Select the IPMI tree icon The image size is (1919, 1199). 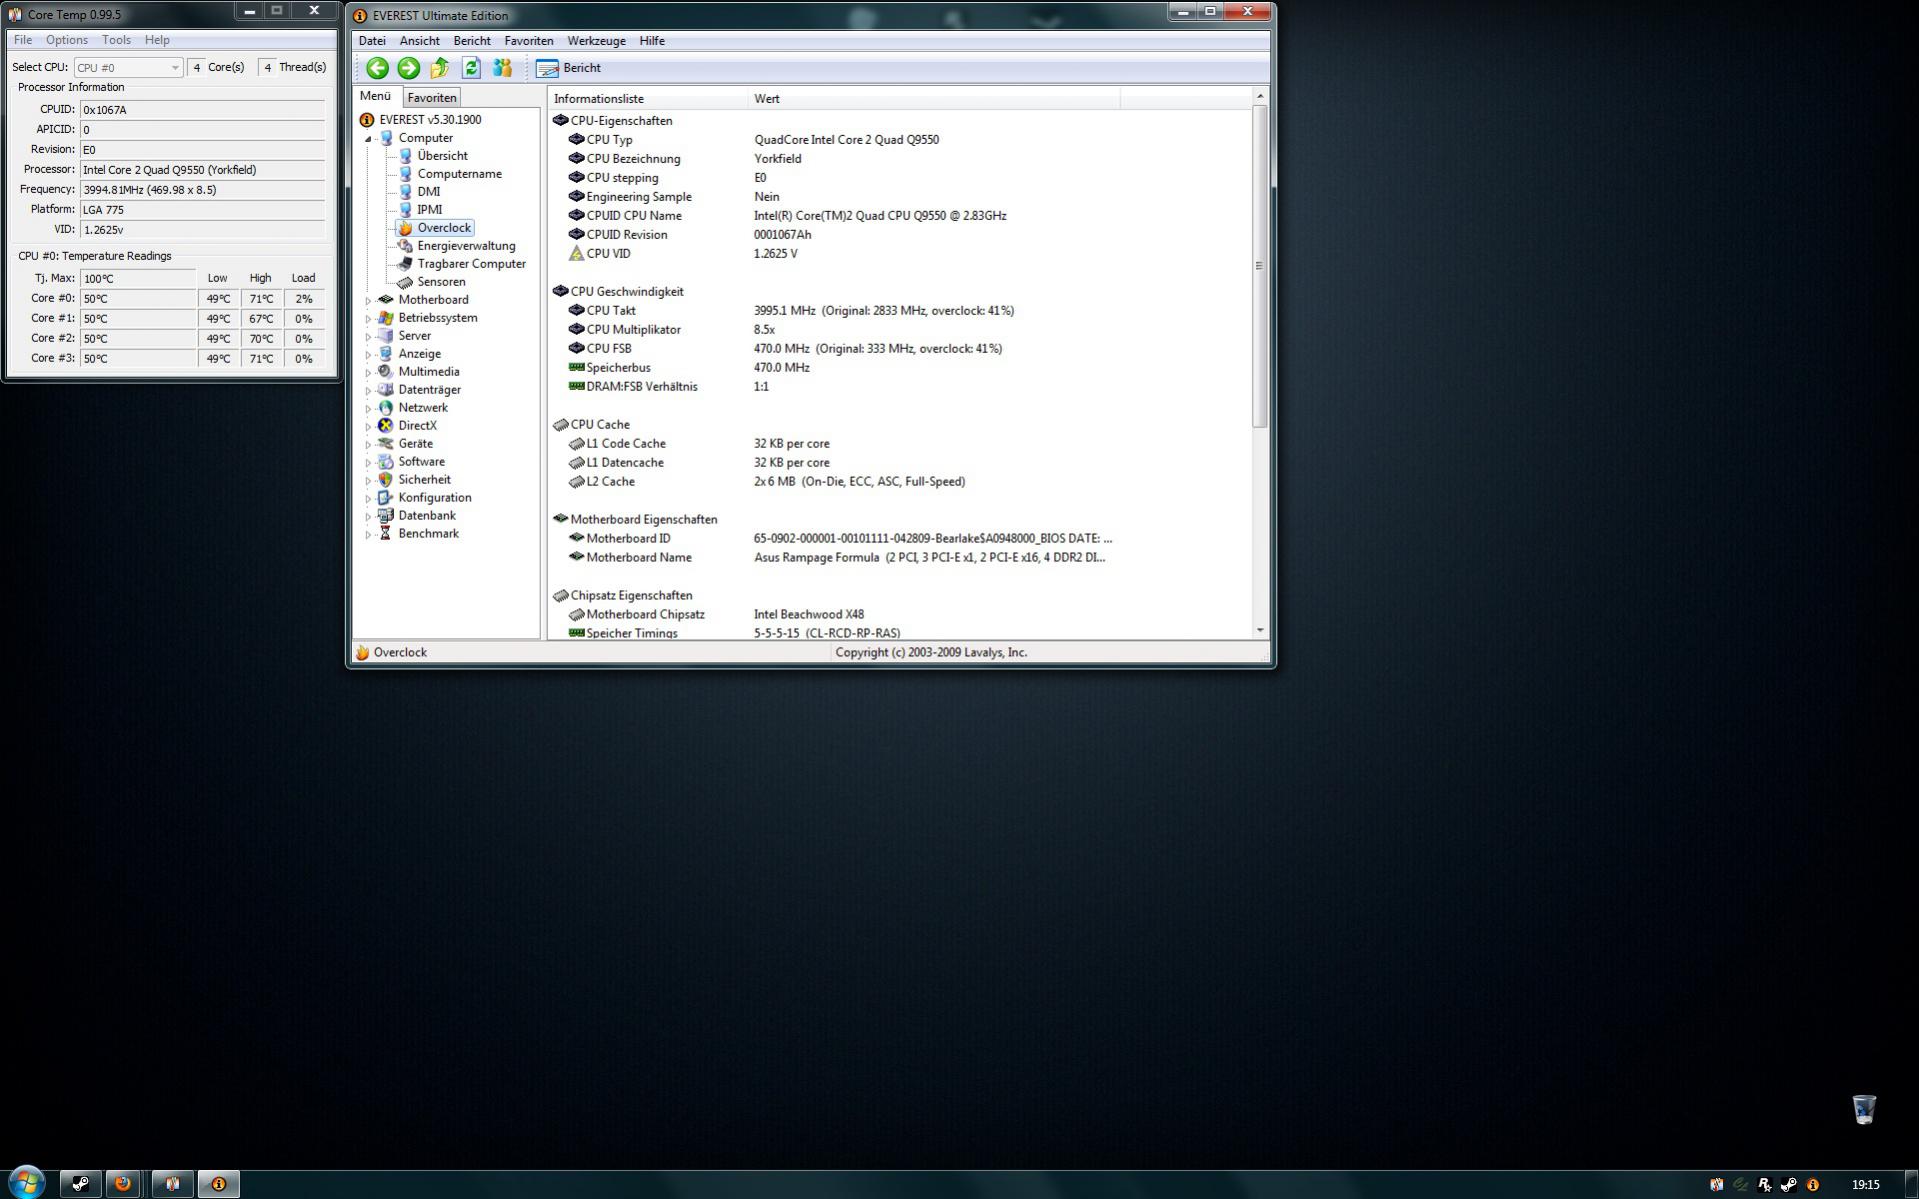(x=405, y=210)
